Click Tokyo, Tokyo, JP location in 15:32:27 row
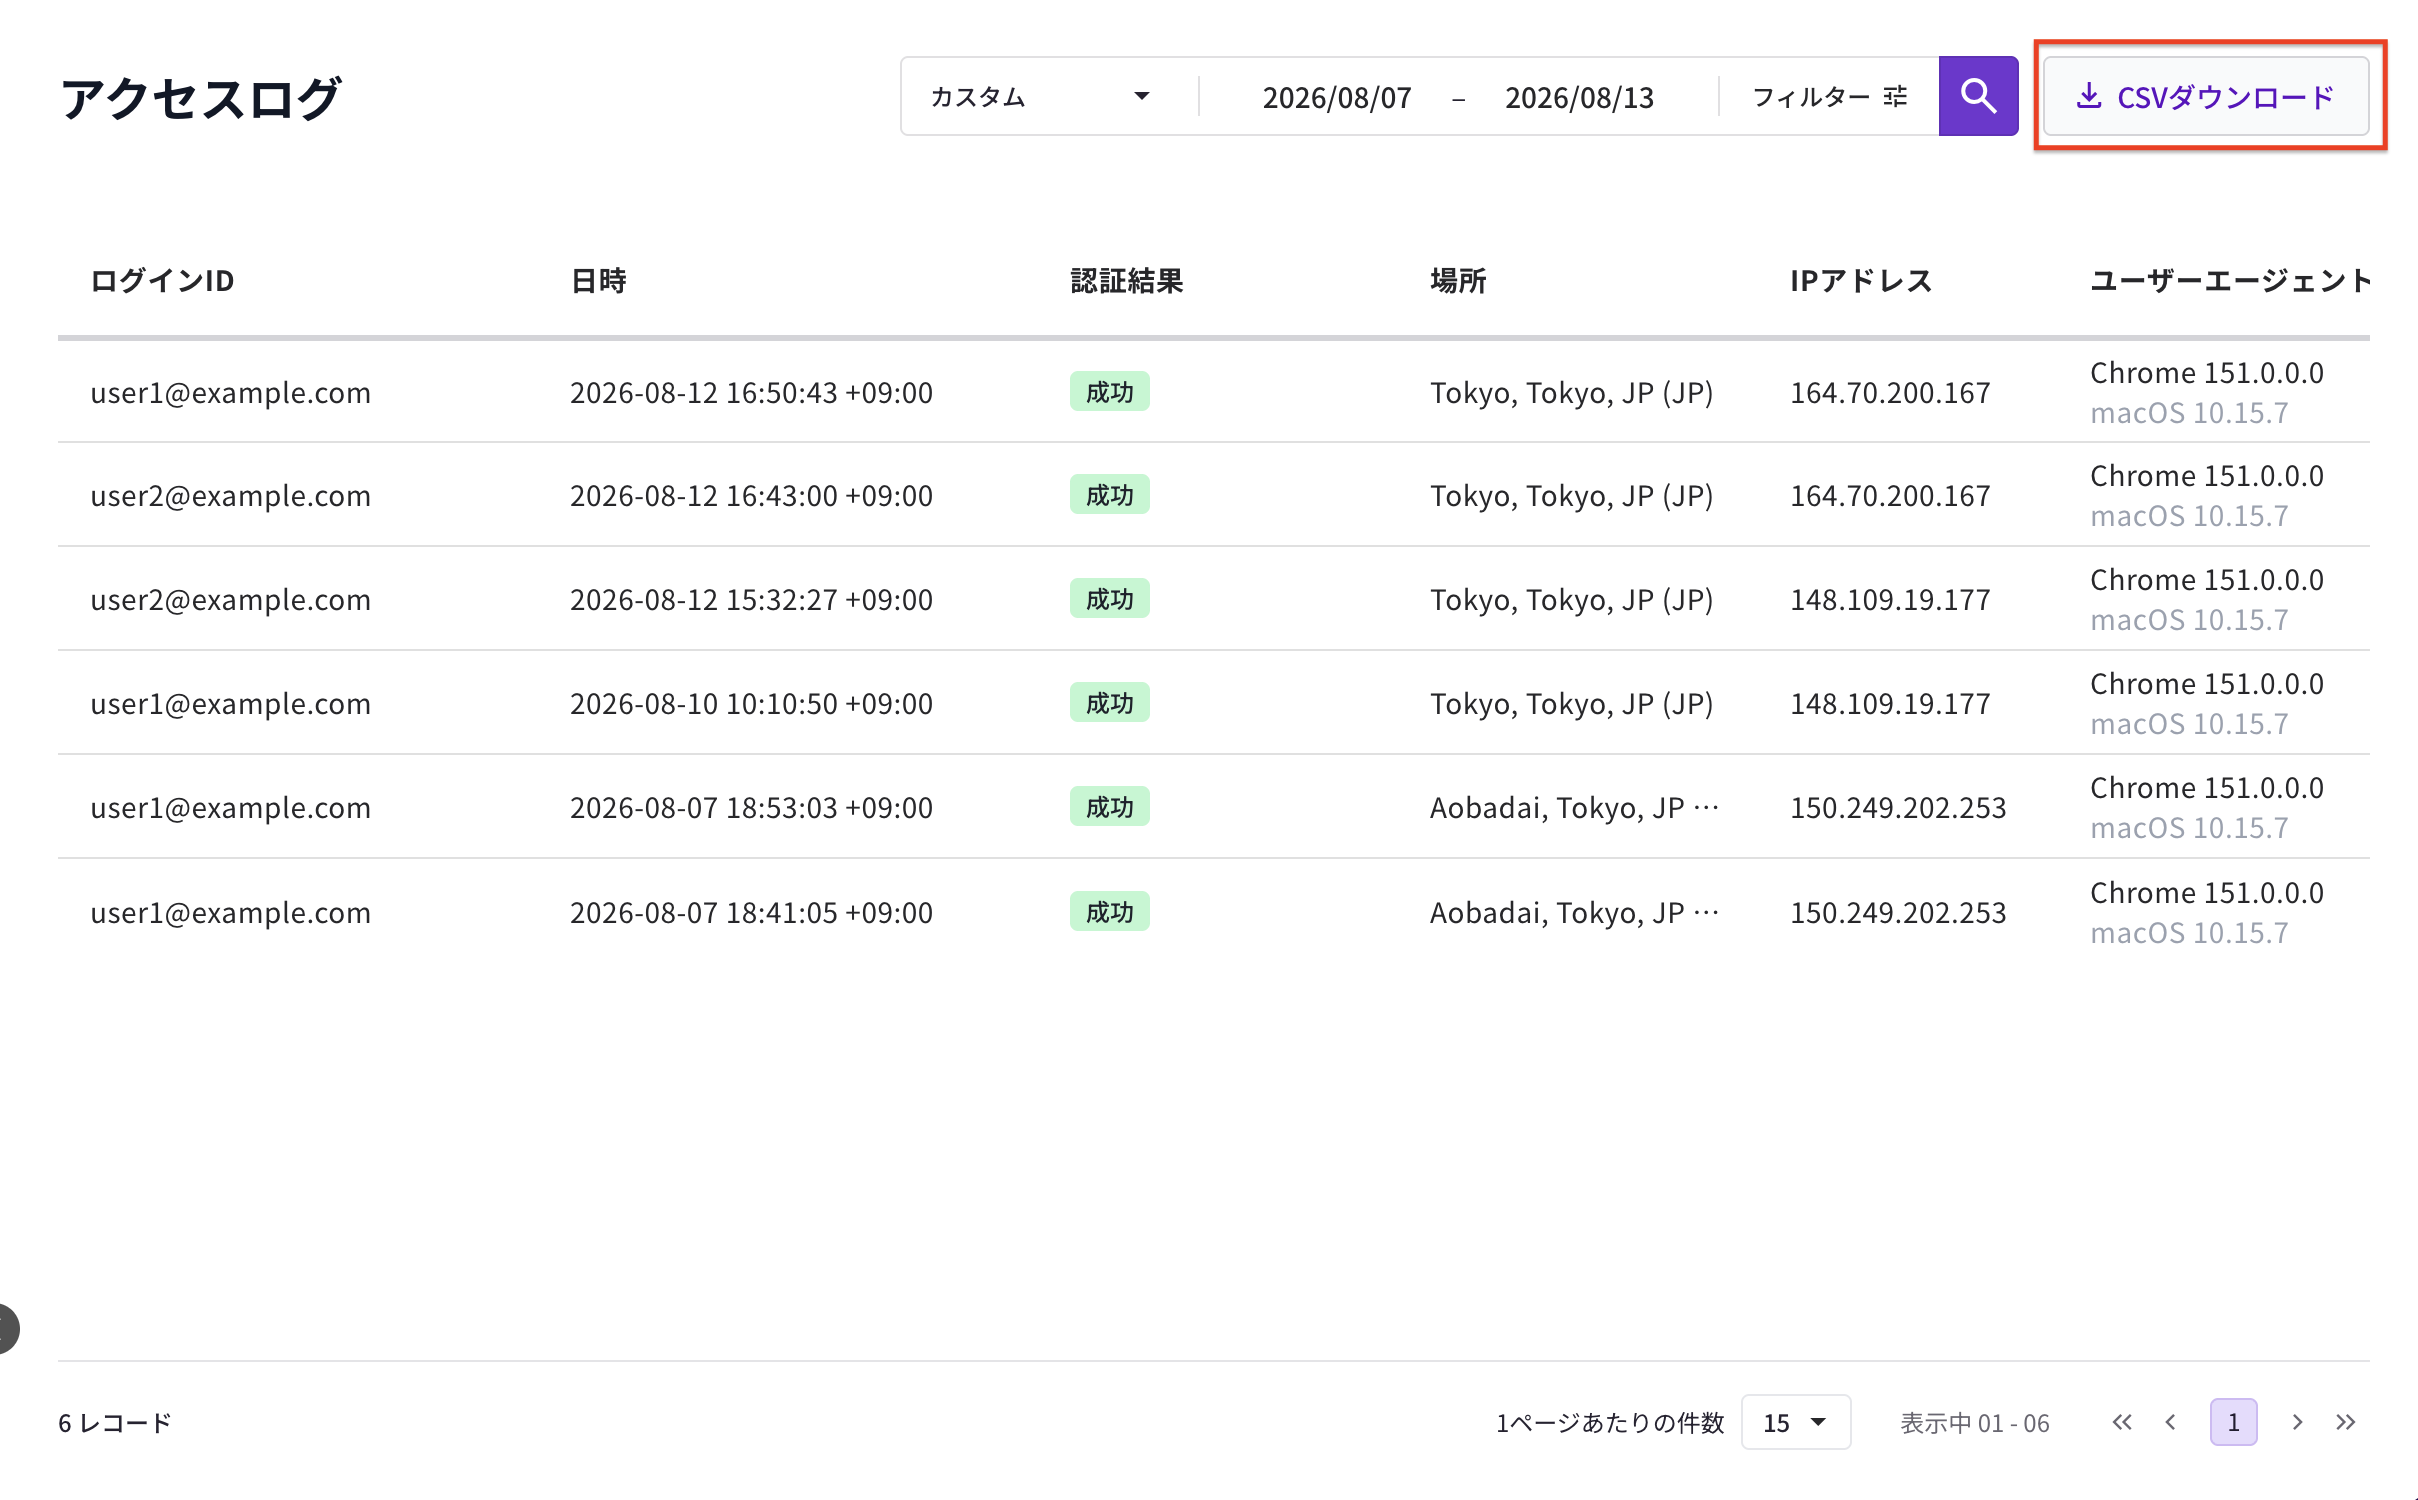Viewport: 2418px width, 1500px height. [1571, 599]
